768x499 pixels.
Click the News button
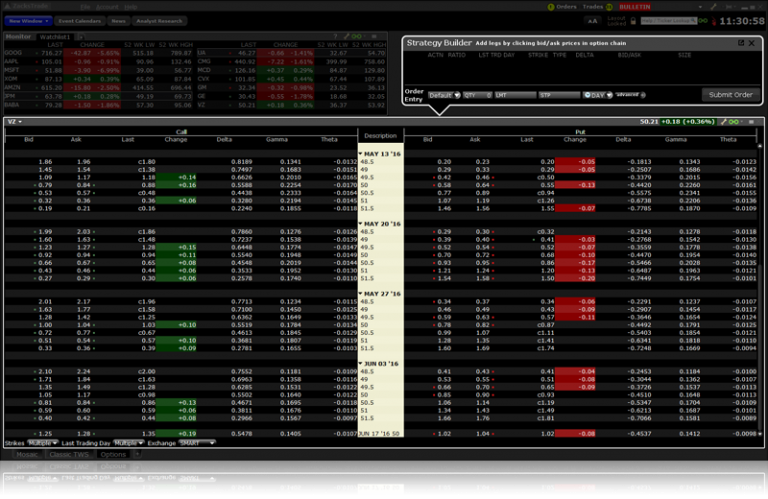(118, 21)
